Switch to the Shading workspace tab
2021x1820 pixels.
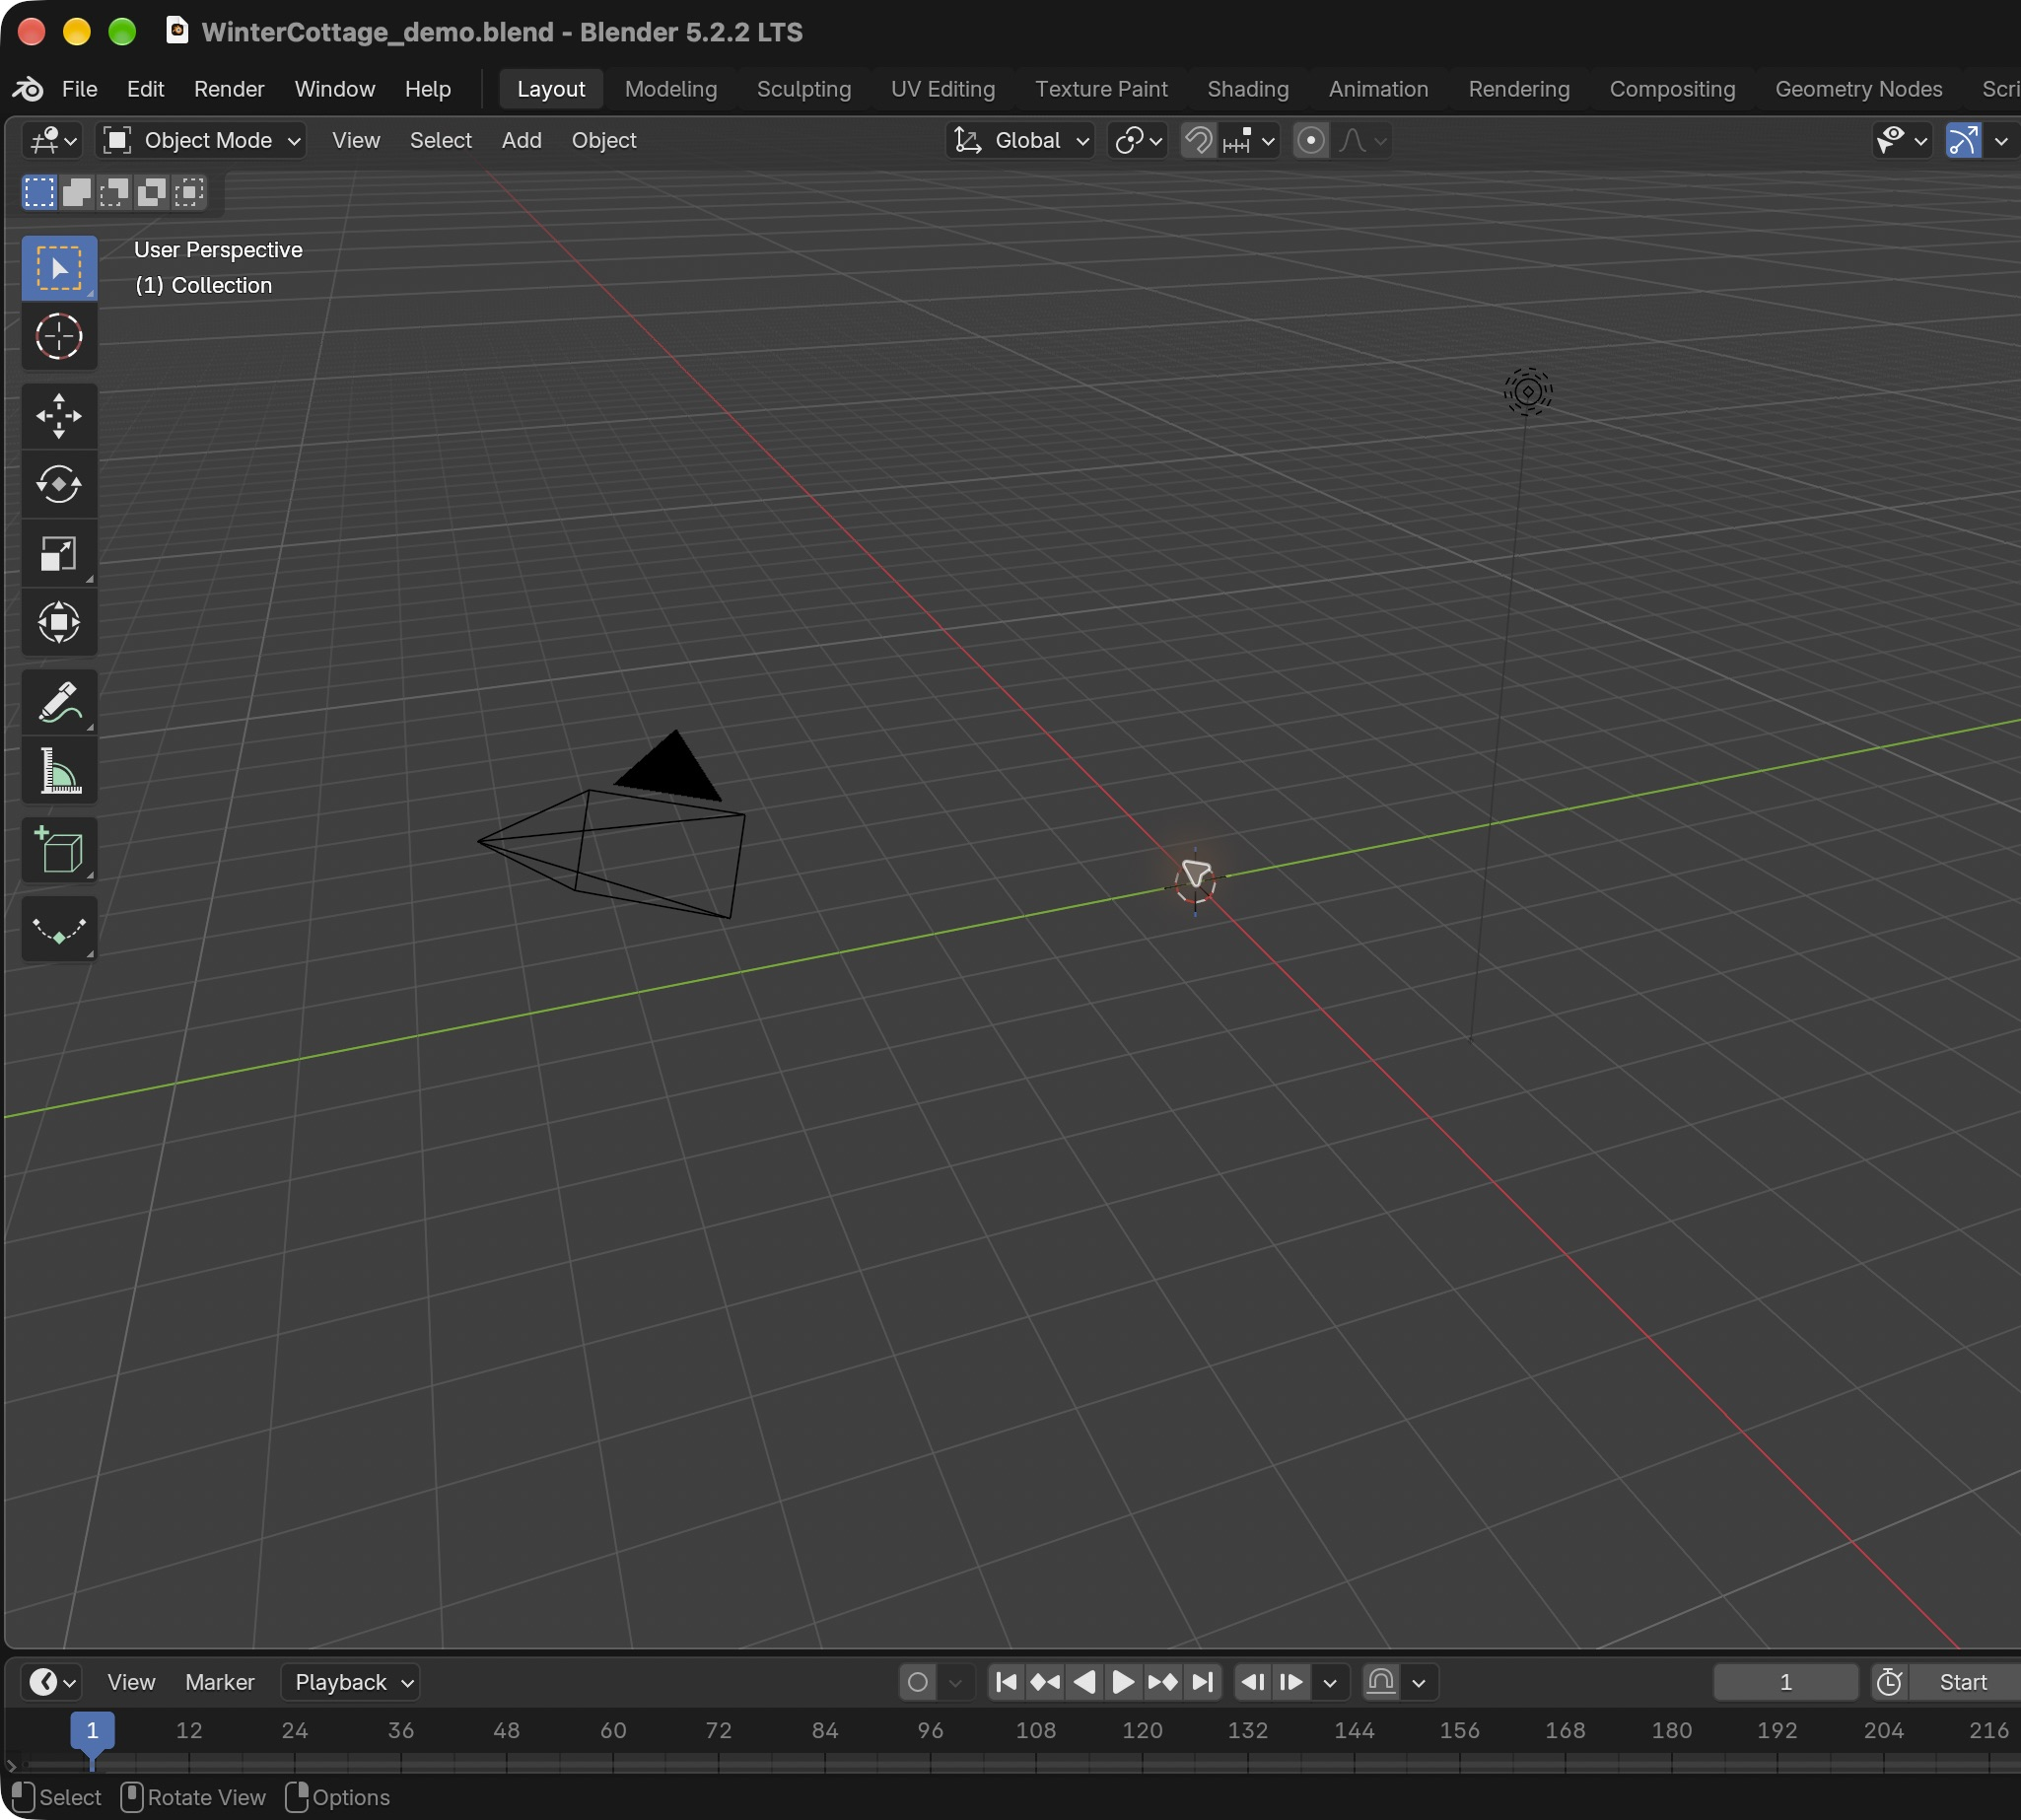[1247, 89]
